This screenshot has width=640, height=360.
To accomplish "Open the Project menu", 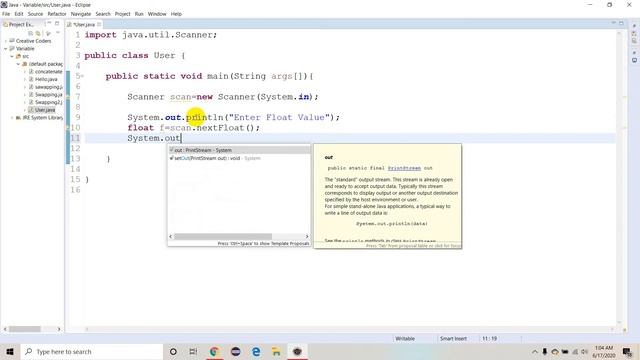I will coord(122,14).
